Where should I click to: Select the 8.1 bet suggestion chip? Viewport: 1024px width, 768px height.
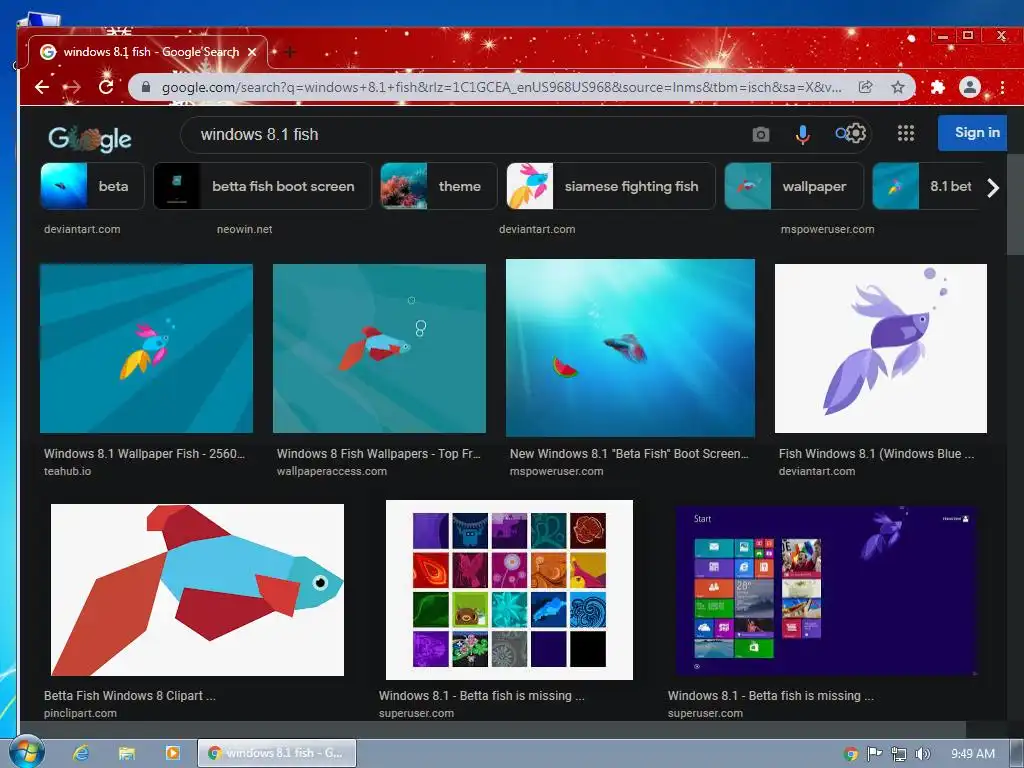coord(925,186)
